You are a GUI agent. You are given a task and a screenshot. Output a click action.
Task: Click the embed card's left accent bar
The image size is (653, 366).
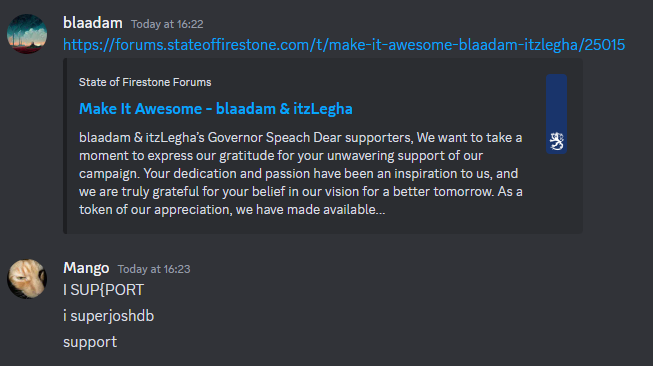(x=65, y=146)
